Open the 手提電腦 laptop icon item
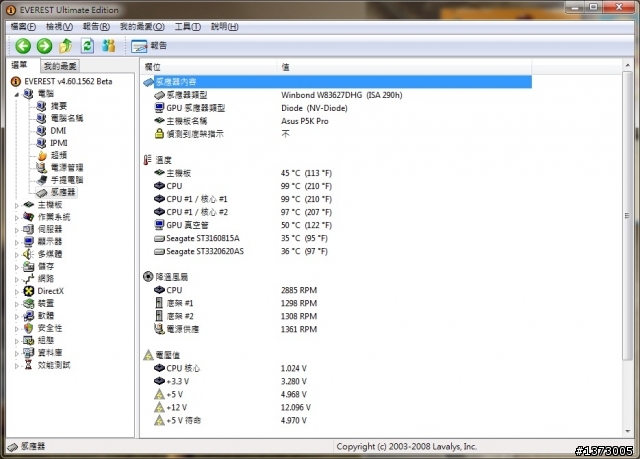The image size is (640, 459). (x=42, y=180)
